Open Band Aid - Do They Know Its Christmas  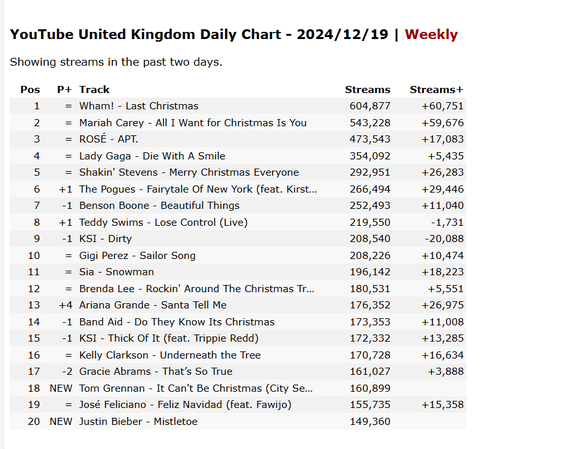coord(176,322)
